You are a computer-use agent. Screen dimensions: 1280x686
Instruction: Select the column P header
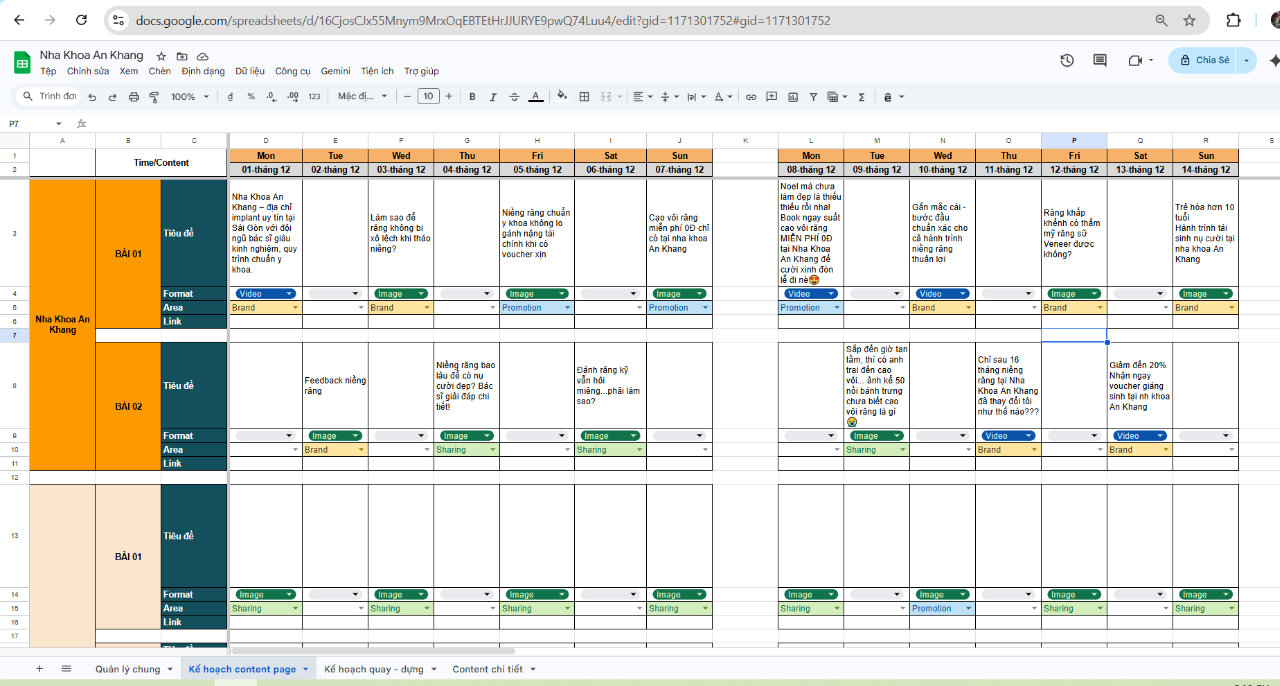coord(1074,141)
